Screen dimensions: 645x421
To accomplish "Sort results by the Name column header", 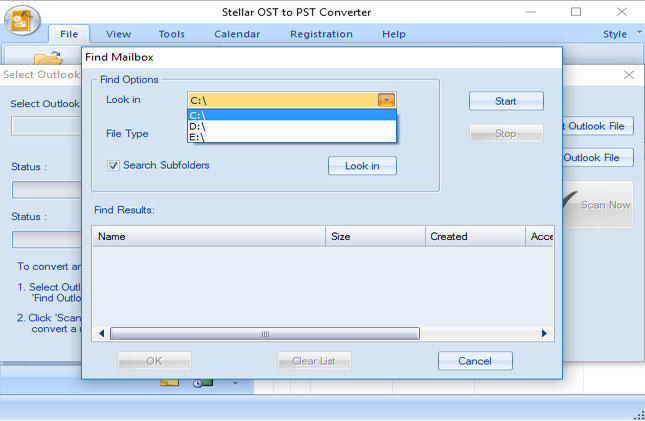I will click(209, 236).
